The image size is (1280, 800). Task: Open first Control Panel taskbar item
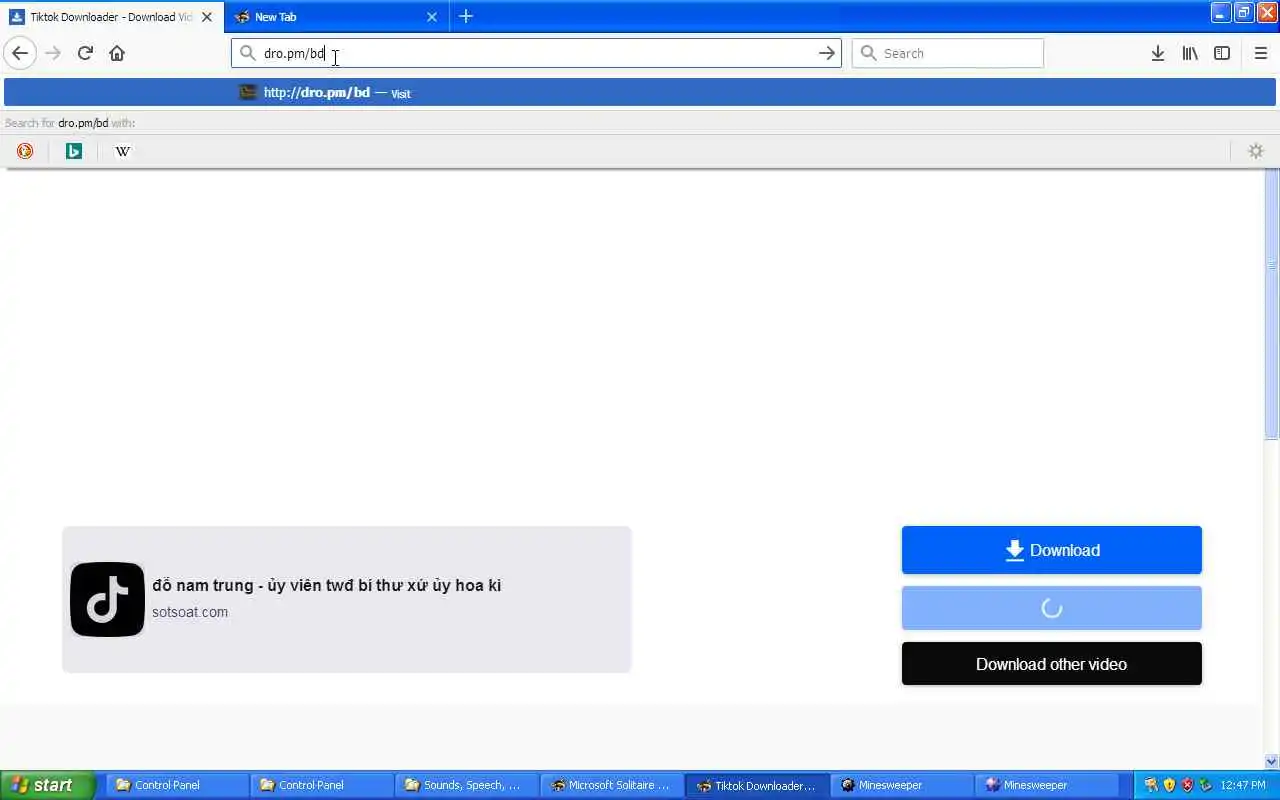(x=178, y=785)
